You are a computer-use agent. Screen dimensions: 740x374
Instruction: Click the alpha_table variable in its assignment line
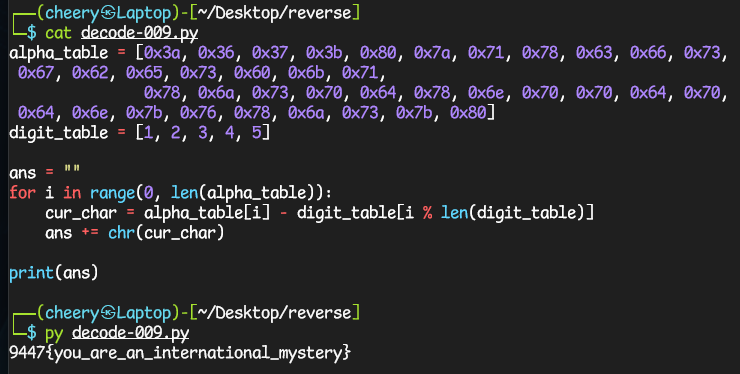coord(59,53)
